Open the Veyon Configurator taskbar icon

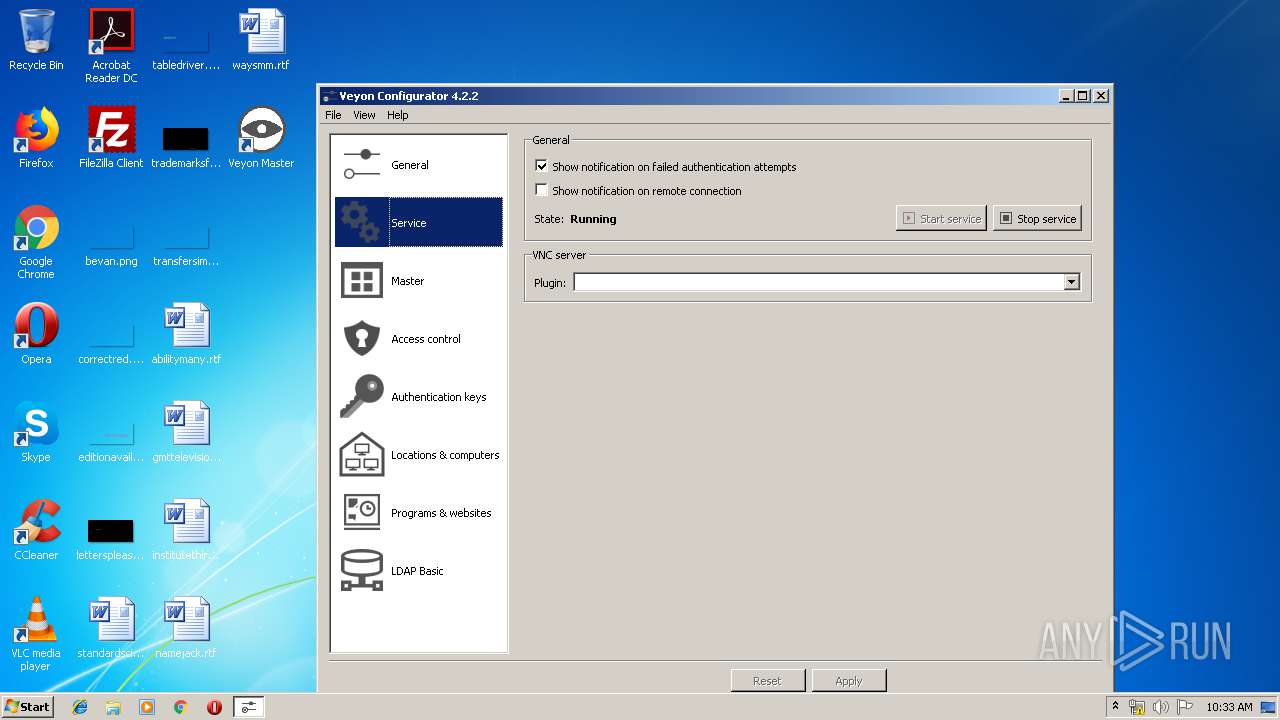(x=248, y=707)
